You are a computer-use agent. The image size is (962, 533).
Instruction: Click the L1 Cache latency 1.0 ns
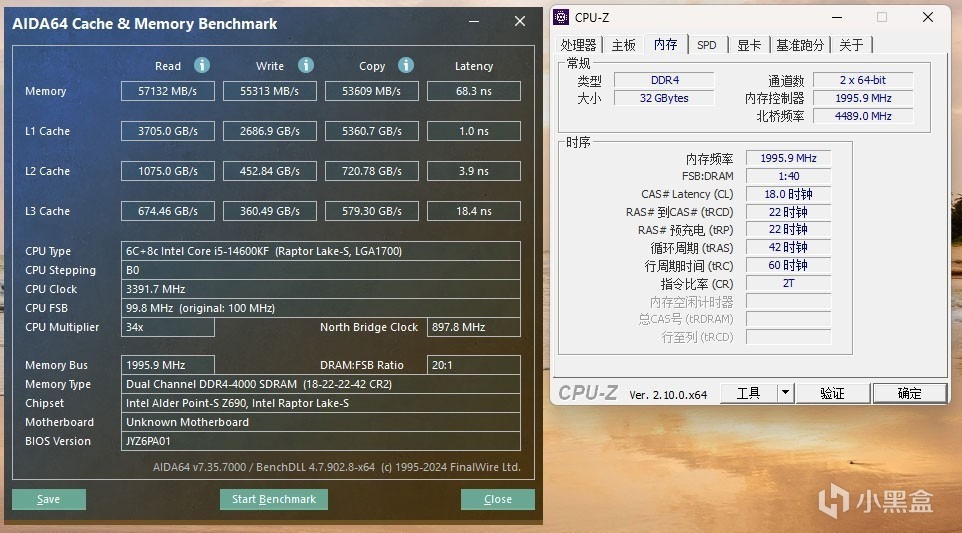click(x=474, y=131)
